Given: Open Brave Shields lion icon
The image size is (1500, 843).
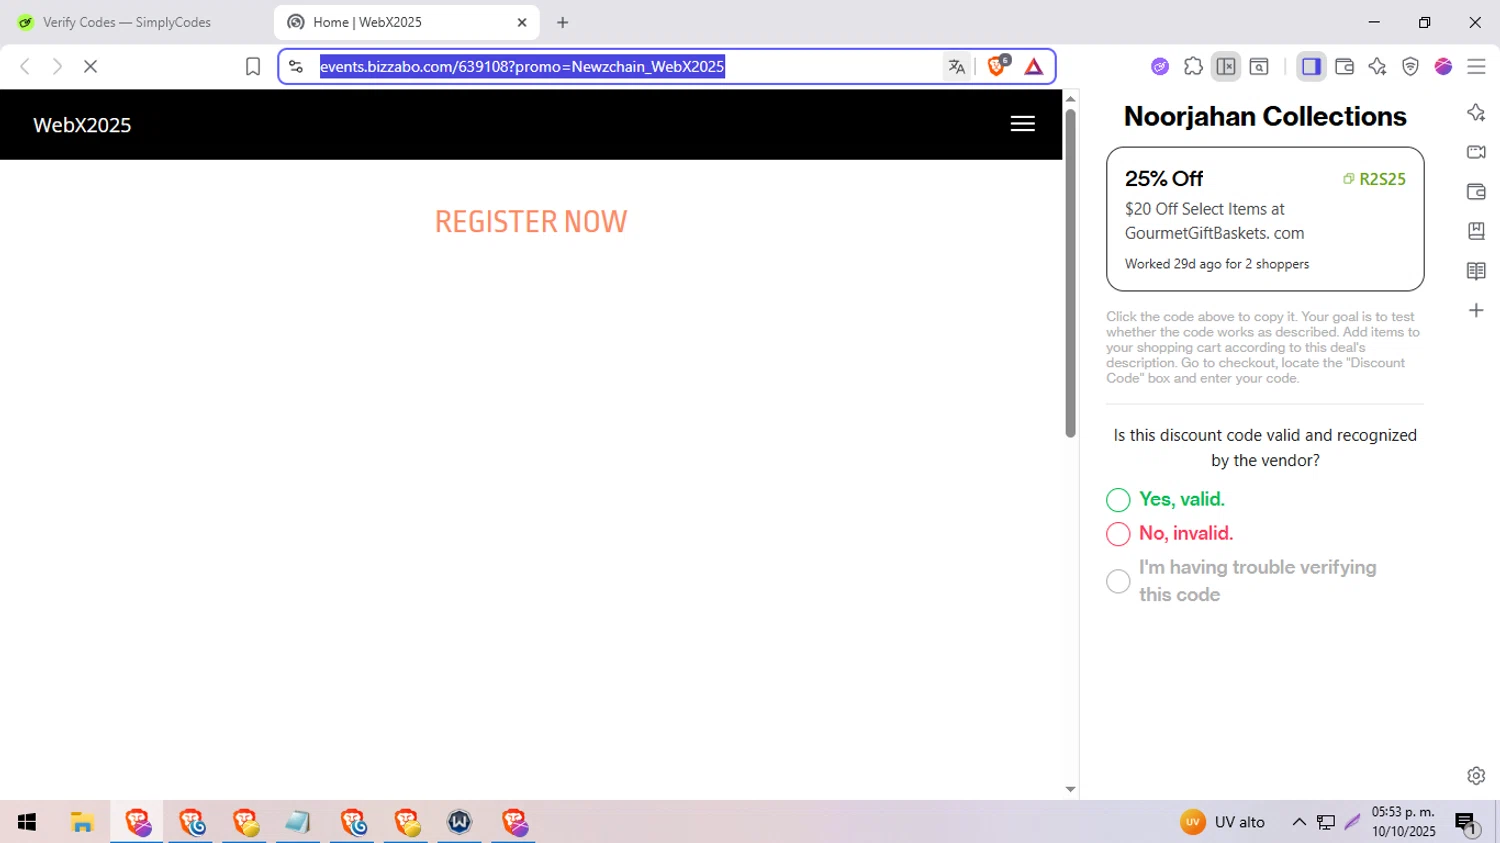Looking at the screenshot, I should click(997, 66).
